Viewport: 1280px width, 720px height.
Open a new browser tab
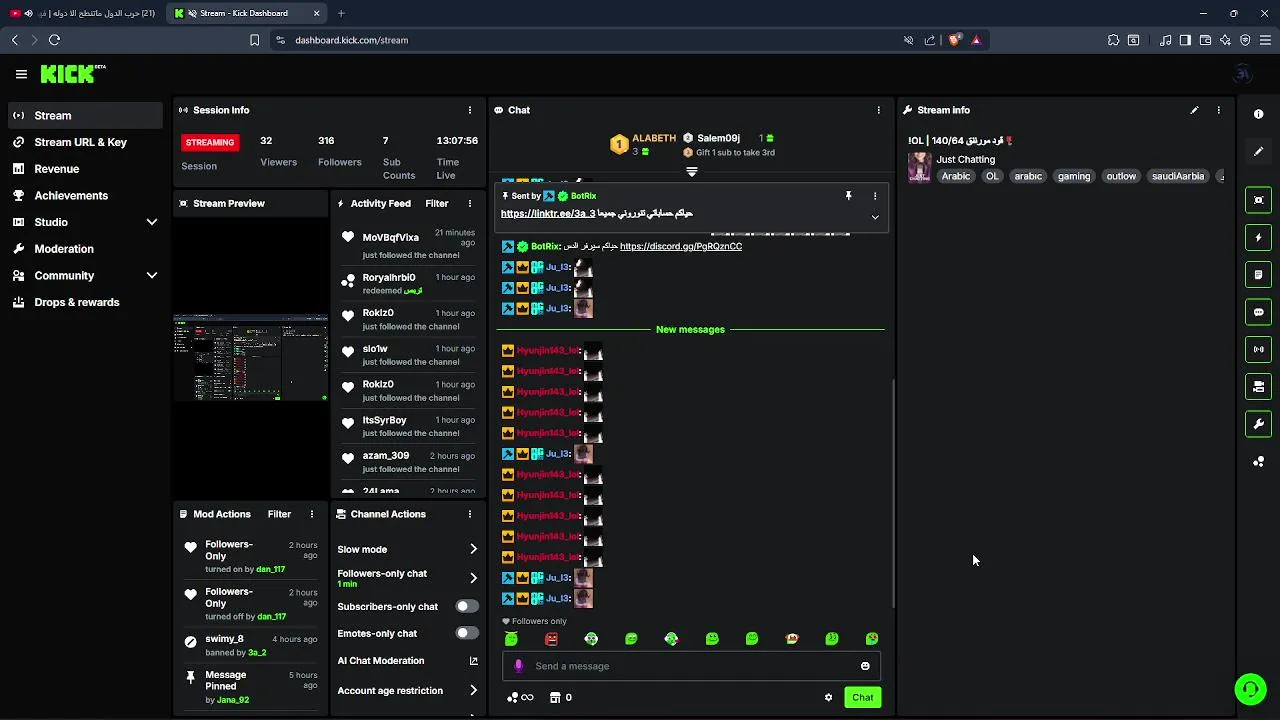click(x=341, y=13)
